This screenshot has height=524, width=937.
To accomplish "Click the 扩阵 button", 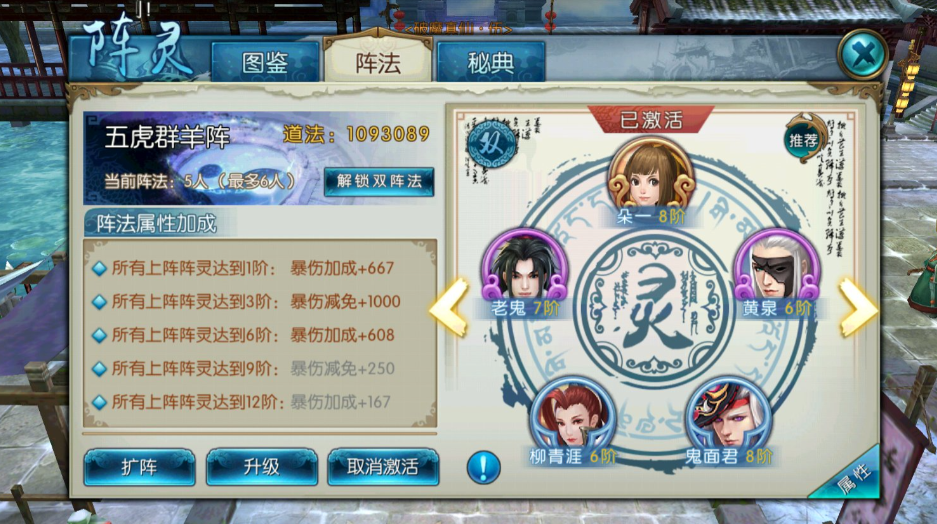I will 139,467.
